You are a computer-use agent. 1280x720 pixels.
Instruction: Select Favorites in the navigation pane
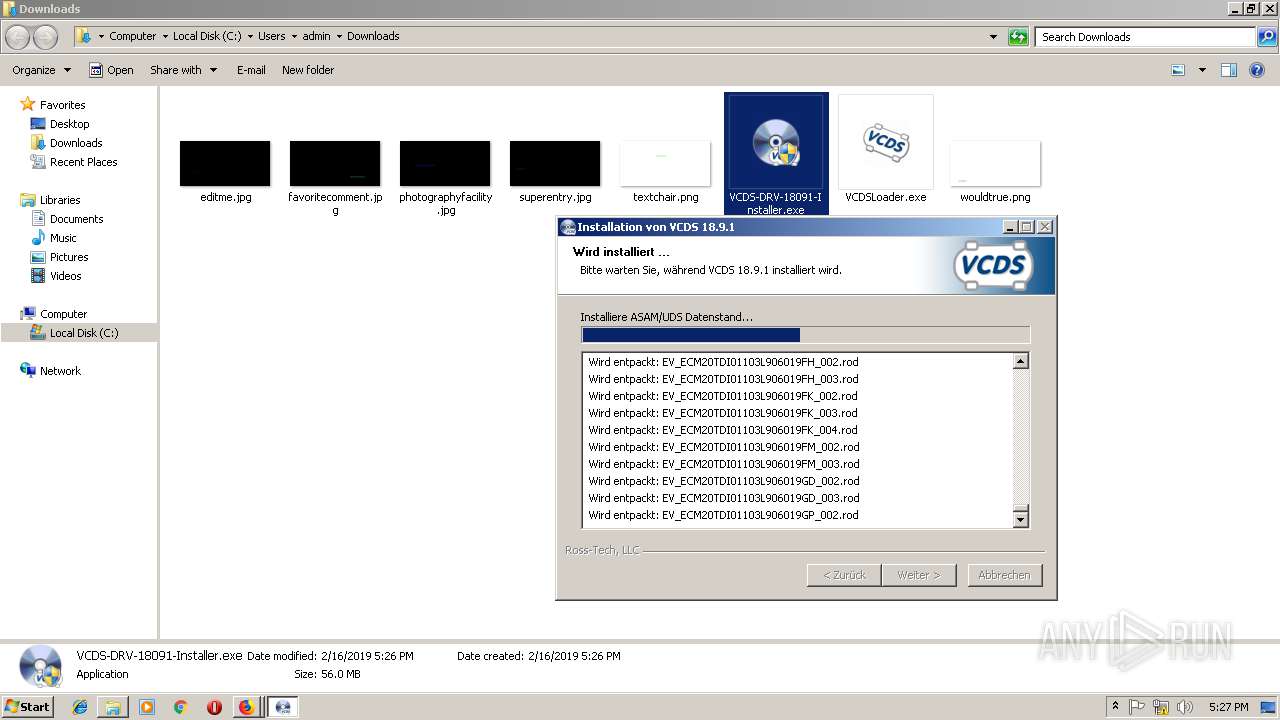pyautogui.click(x=62, y=105)
